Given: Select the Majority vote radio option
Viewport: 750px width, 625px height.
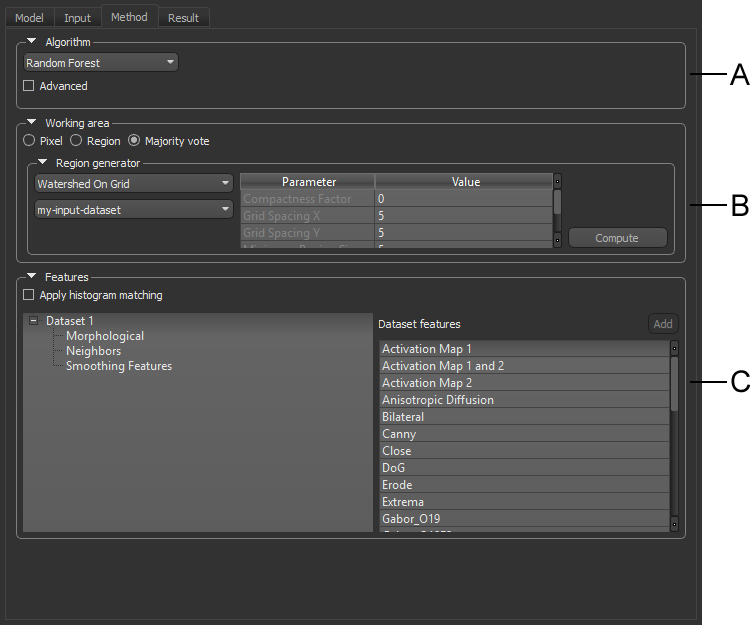Looking at the screenshot, I should pos(134,141).
